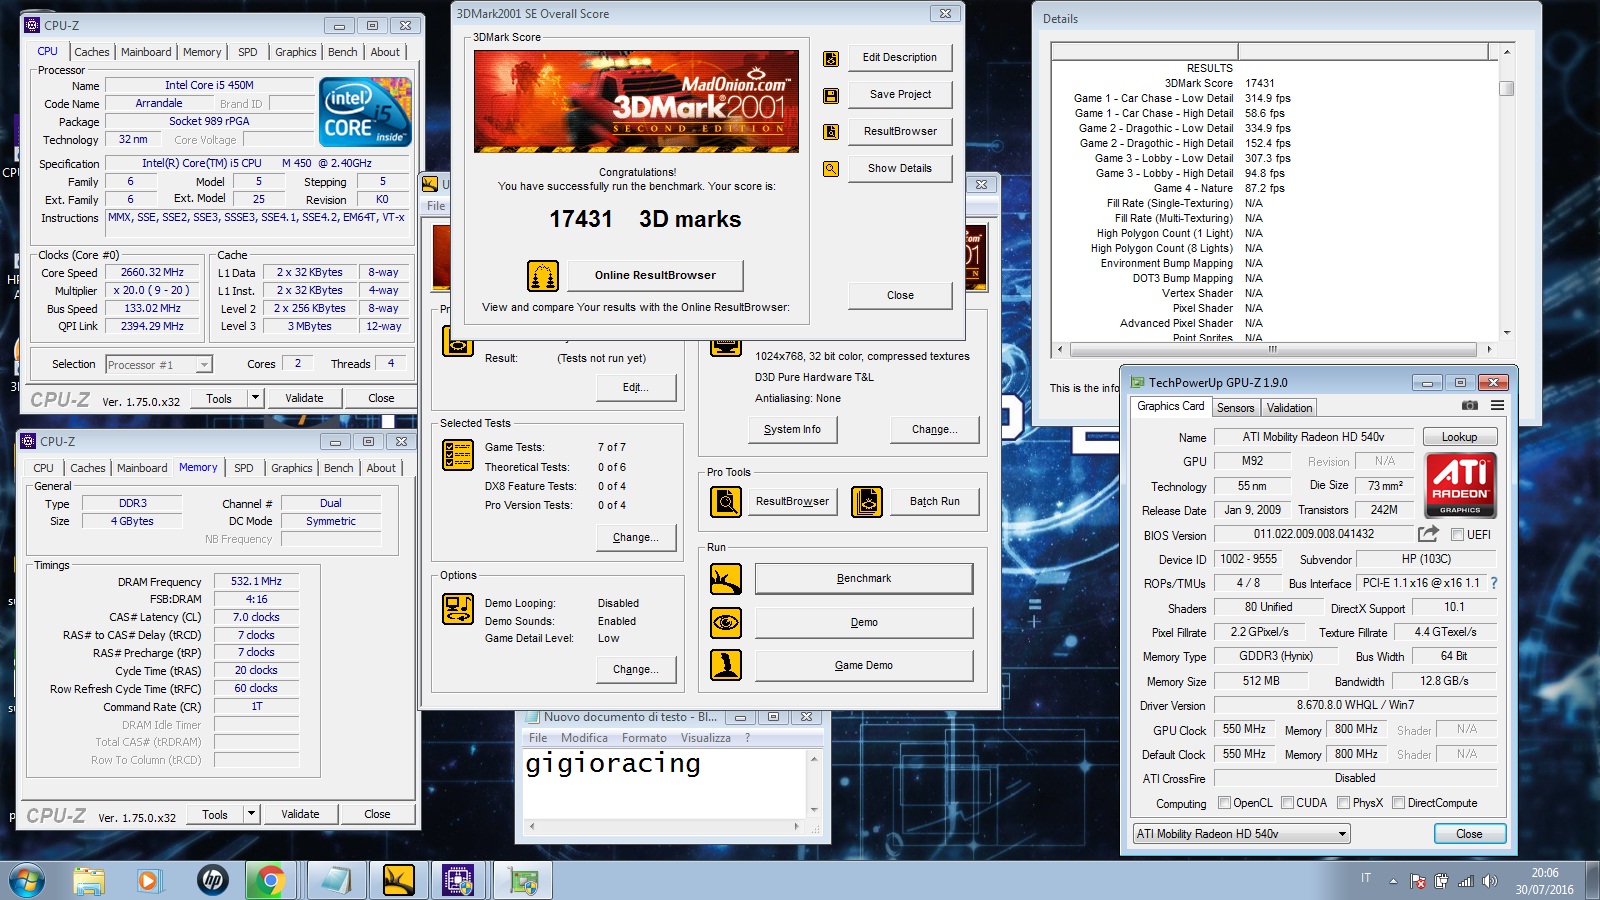Image resolution: width=1600 pixels, height=900 pixels.
Task: Click the ATI Radeon logo in GPU-Z
Action: pos(1460,485)
